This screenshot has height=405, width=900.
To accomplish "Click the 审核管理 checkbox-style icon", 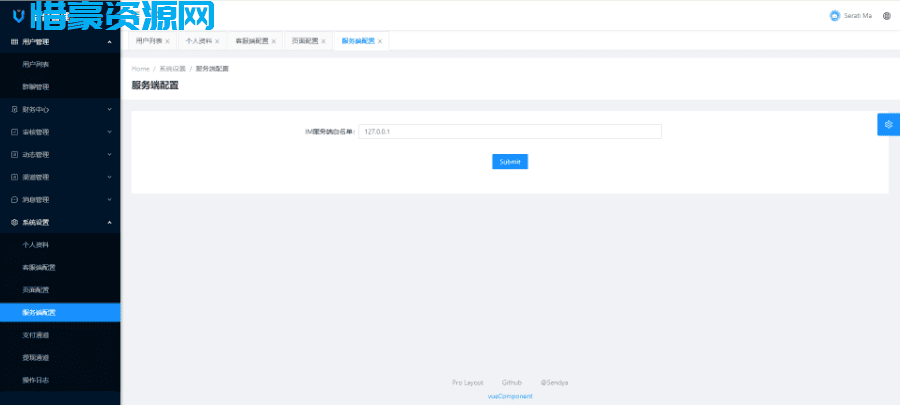I will click(15, 132).
